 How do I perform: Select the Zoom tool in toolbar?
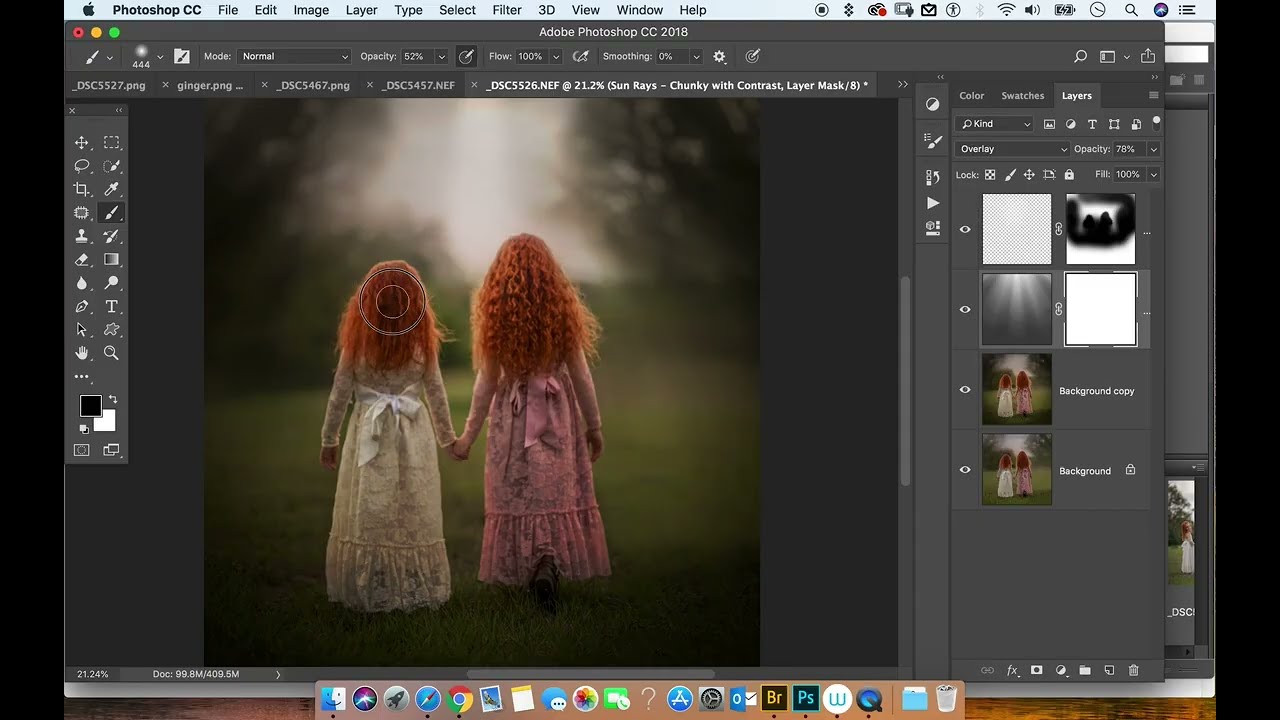tap(111, 353)
